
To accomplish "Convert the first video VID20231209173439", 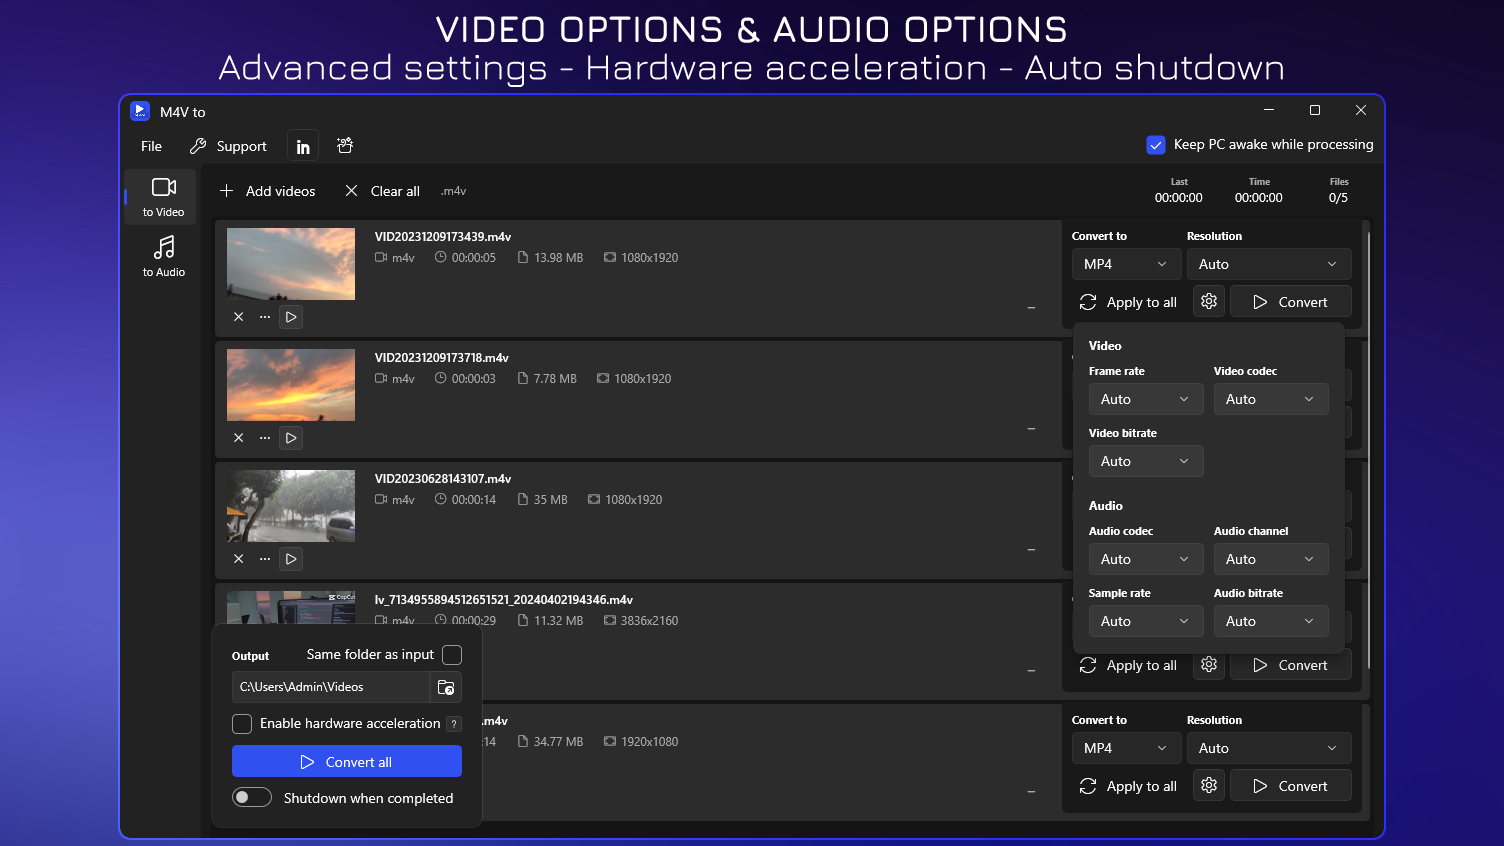I will [x=1291, y=301].
